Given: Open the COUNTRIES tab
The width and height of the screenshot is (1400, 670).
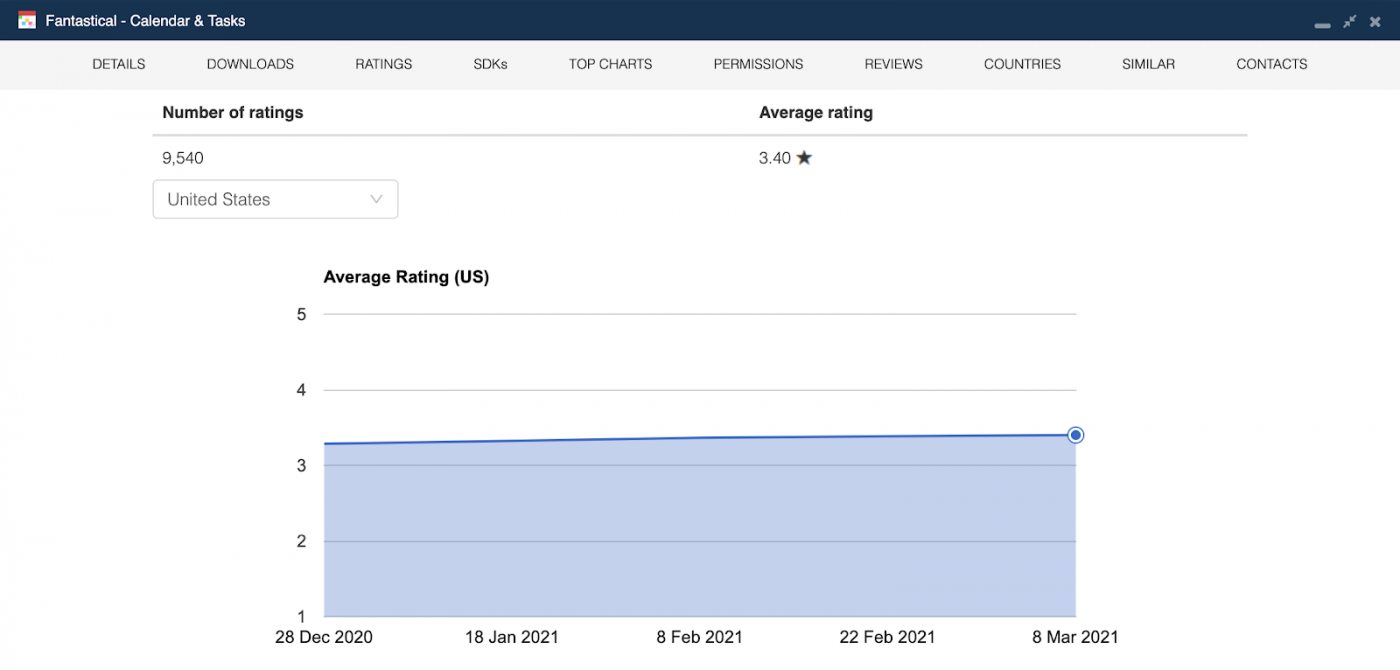Looking at the screenshot, I should pyautogui.click(x=1022, y=64).
